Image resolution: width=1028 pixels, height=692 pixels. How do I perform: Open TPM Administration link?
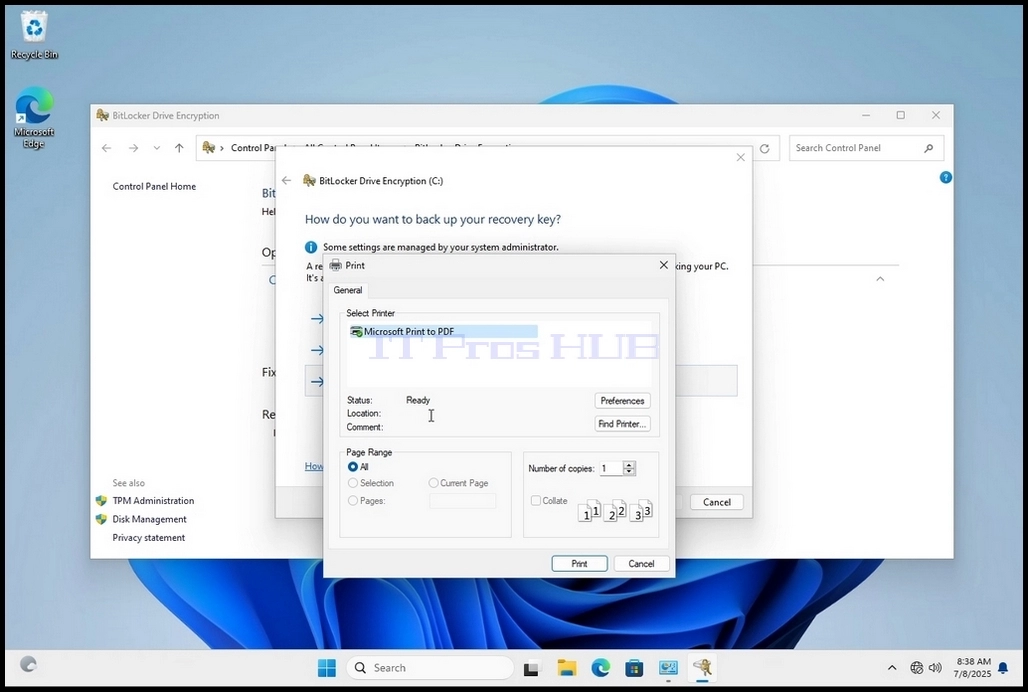coord(153,501)
